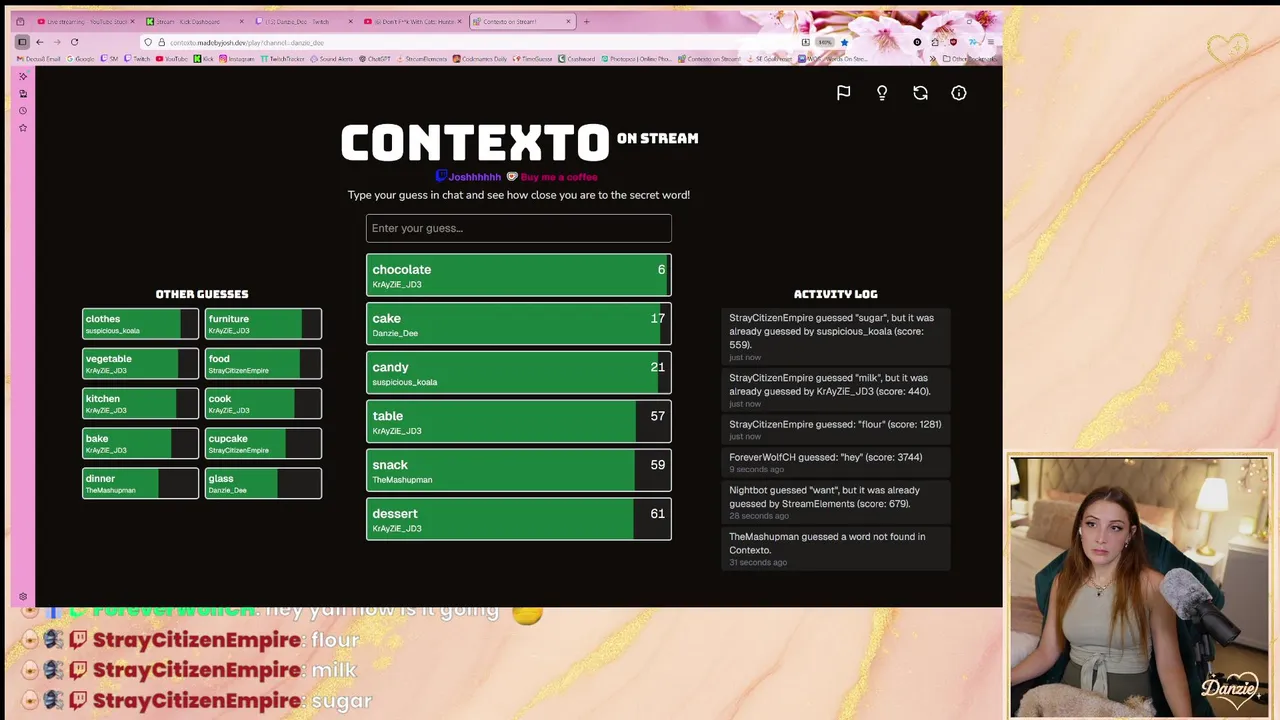Click the tracking protection shield icon
The height and width of the screenshot is (720, 1280).
(x=148, y=42)
